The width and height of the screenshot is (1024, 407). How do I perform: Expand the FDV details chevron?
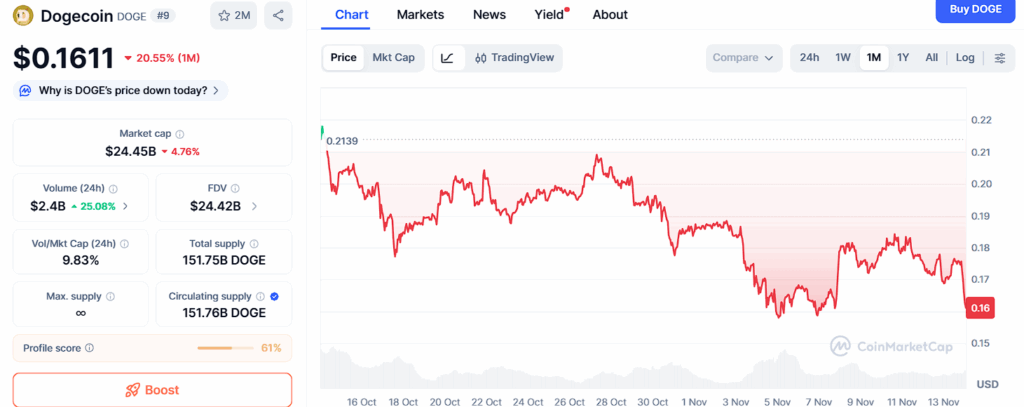pos(254,207)
